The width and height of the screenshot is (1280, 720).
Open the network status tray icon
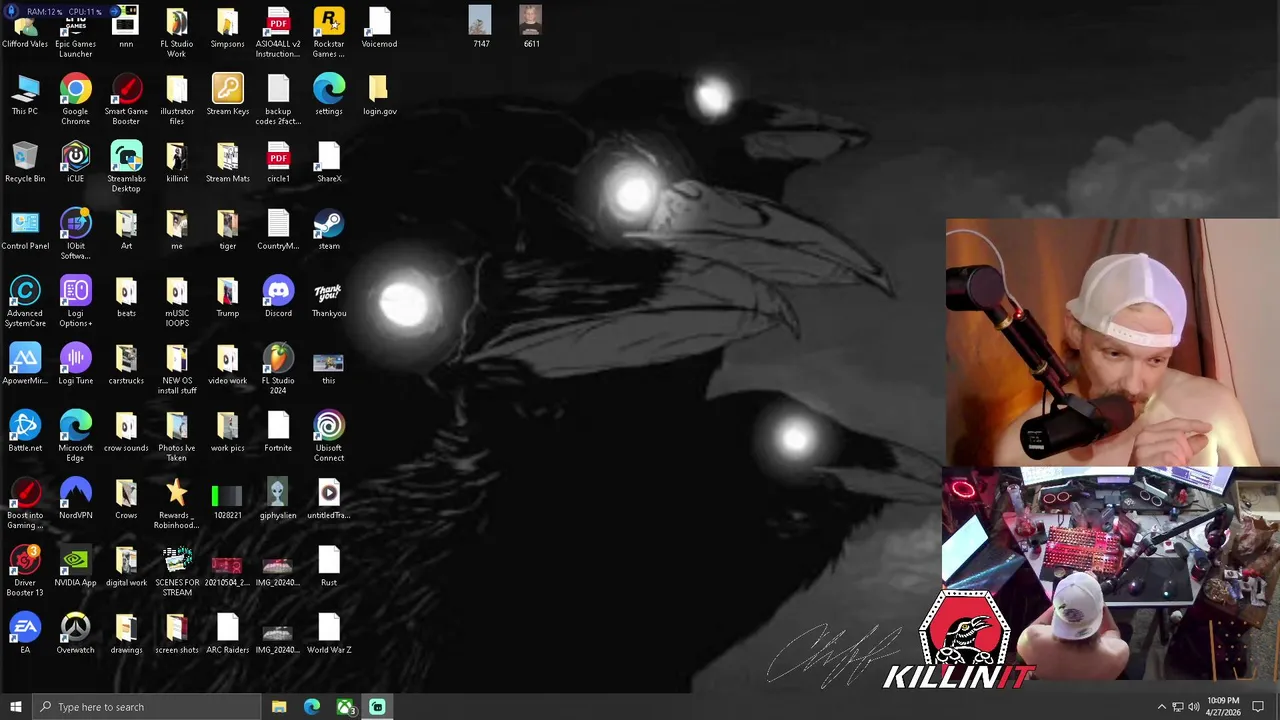click(1177, 707)
